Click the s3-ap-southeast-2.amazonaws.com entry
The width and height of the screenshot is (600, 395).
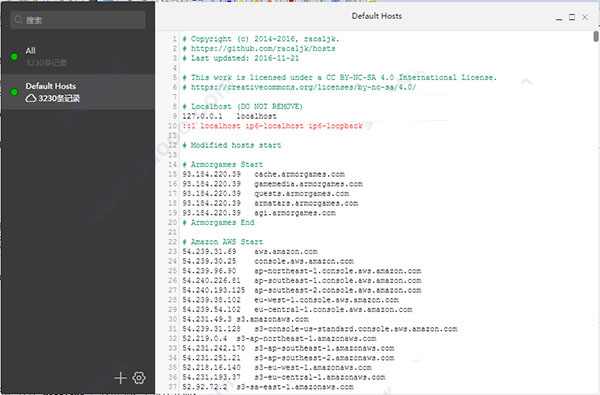(x=288, y=358)
